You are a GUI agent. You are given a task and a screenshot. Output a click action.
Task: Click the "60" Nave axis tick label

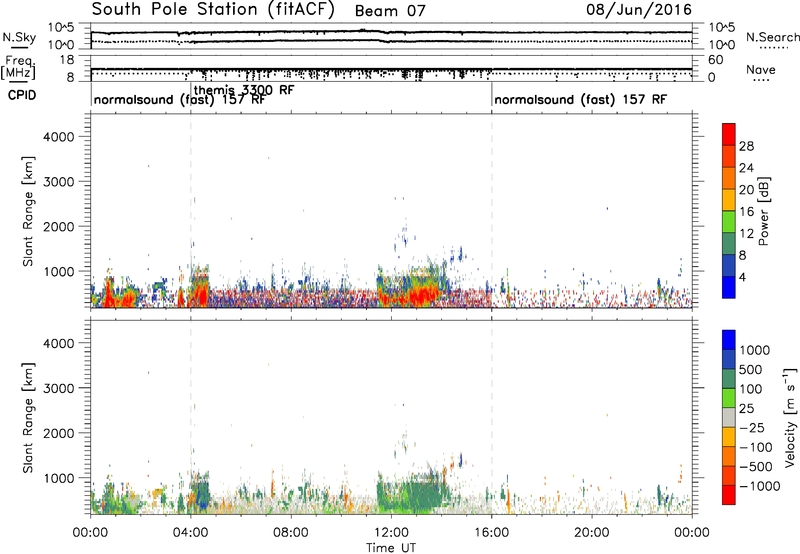[x=715, y=60]
